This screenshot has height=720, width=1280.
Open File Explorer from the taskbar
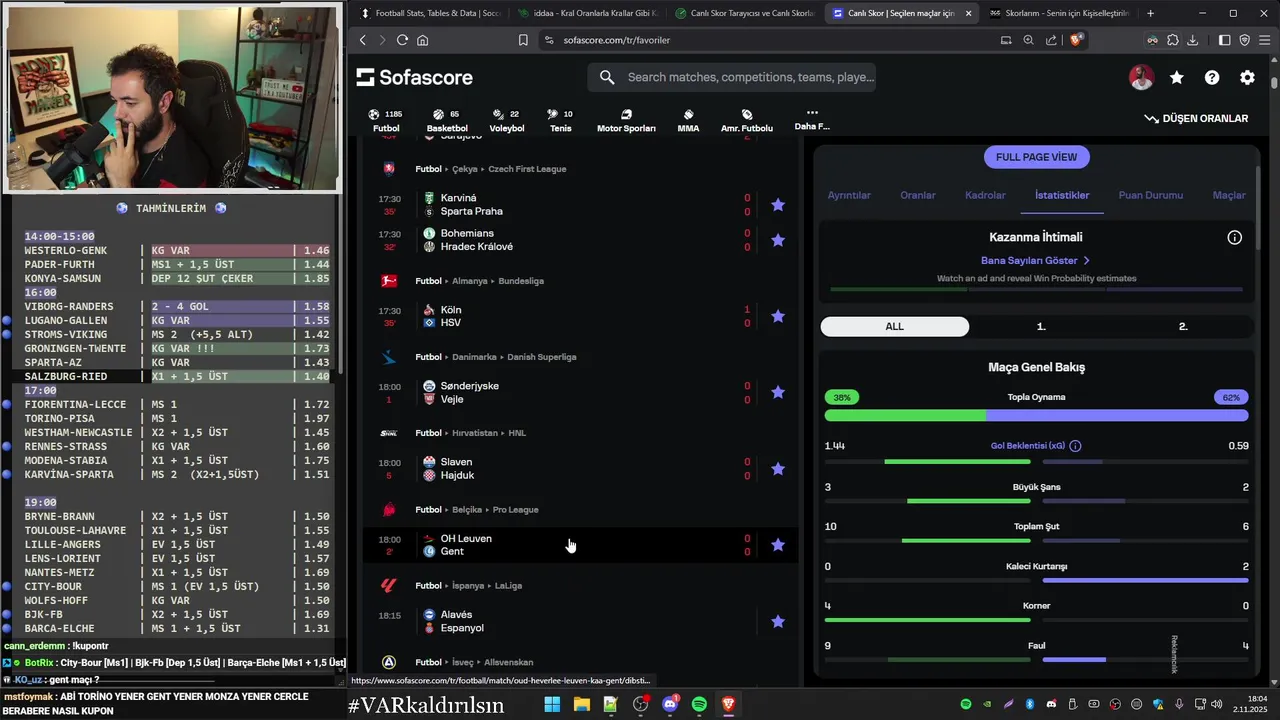coord(581,704)
